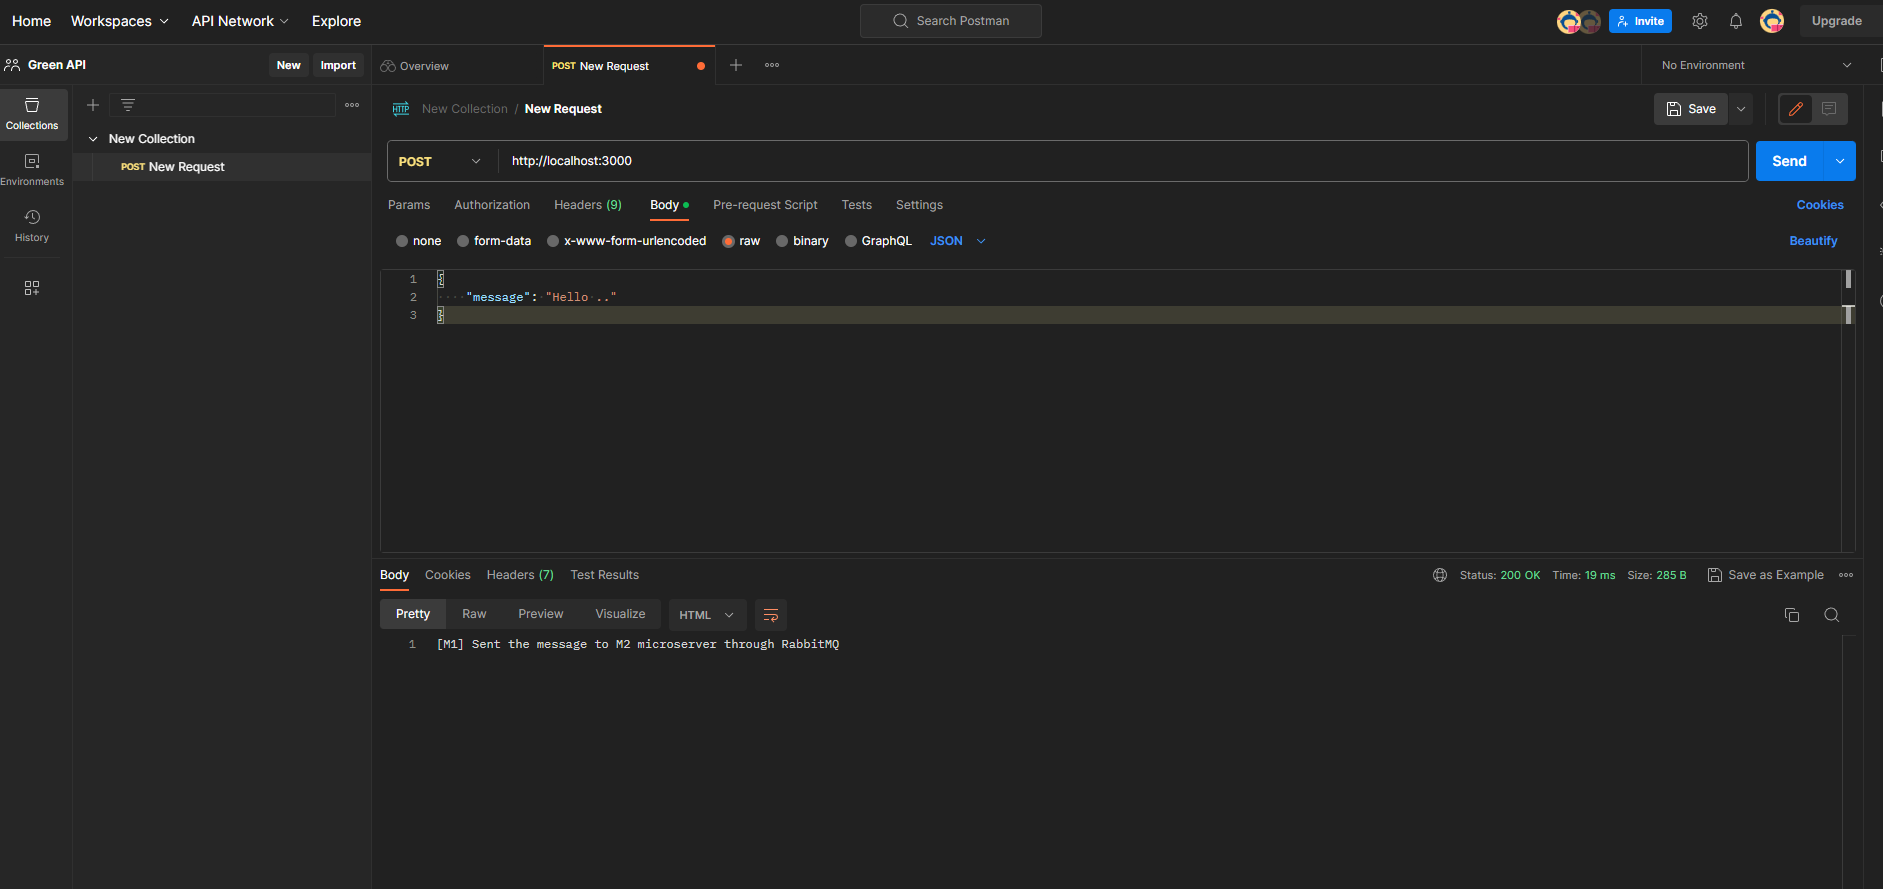Open the API Network menu dropdown
This screenshot has width=1883, height=889.
[x=240, y=21]
